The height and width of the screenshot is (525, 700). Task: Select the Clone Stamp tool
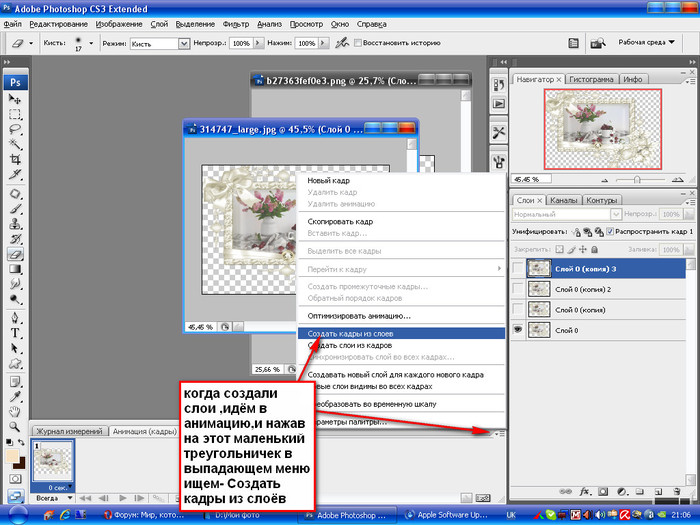point(15,224)
